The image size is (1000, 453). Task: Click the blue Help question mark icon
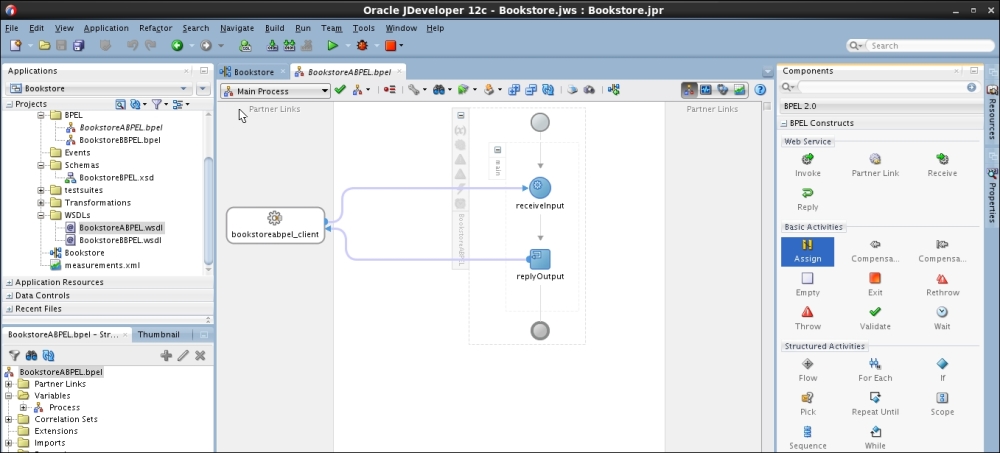760,90
